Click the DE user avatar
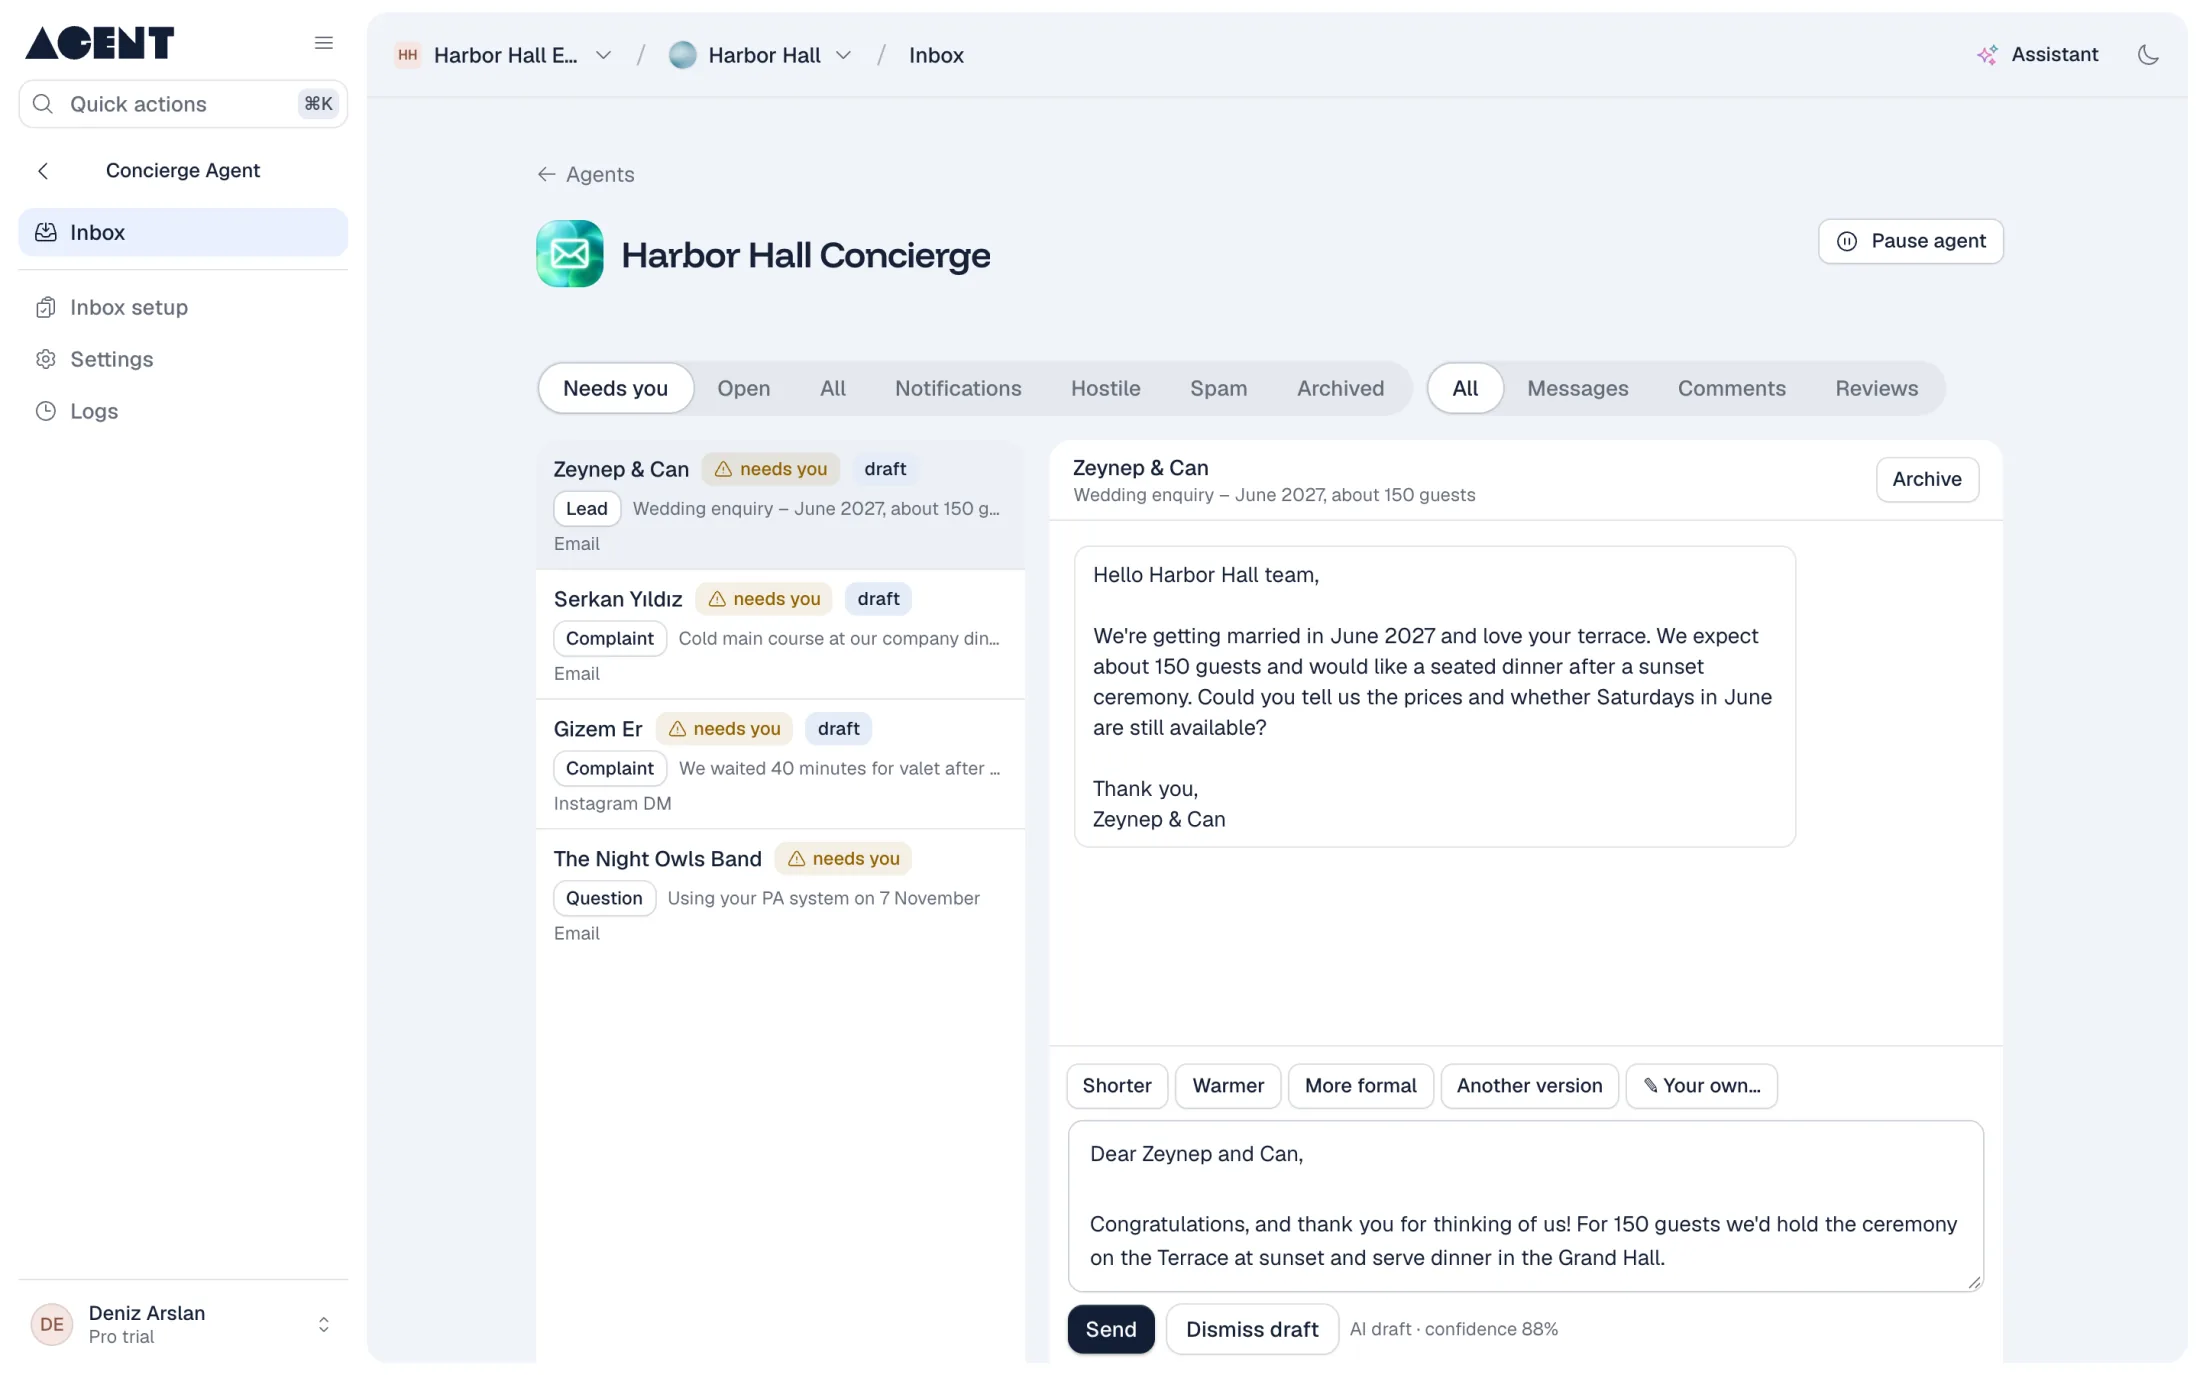Screen dimensions: 2200x1375 (x=52, y=1324)
